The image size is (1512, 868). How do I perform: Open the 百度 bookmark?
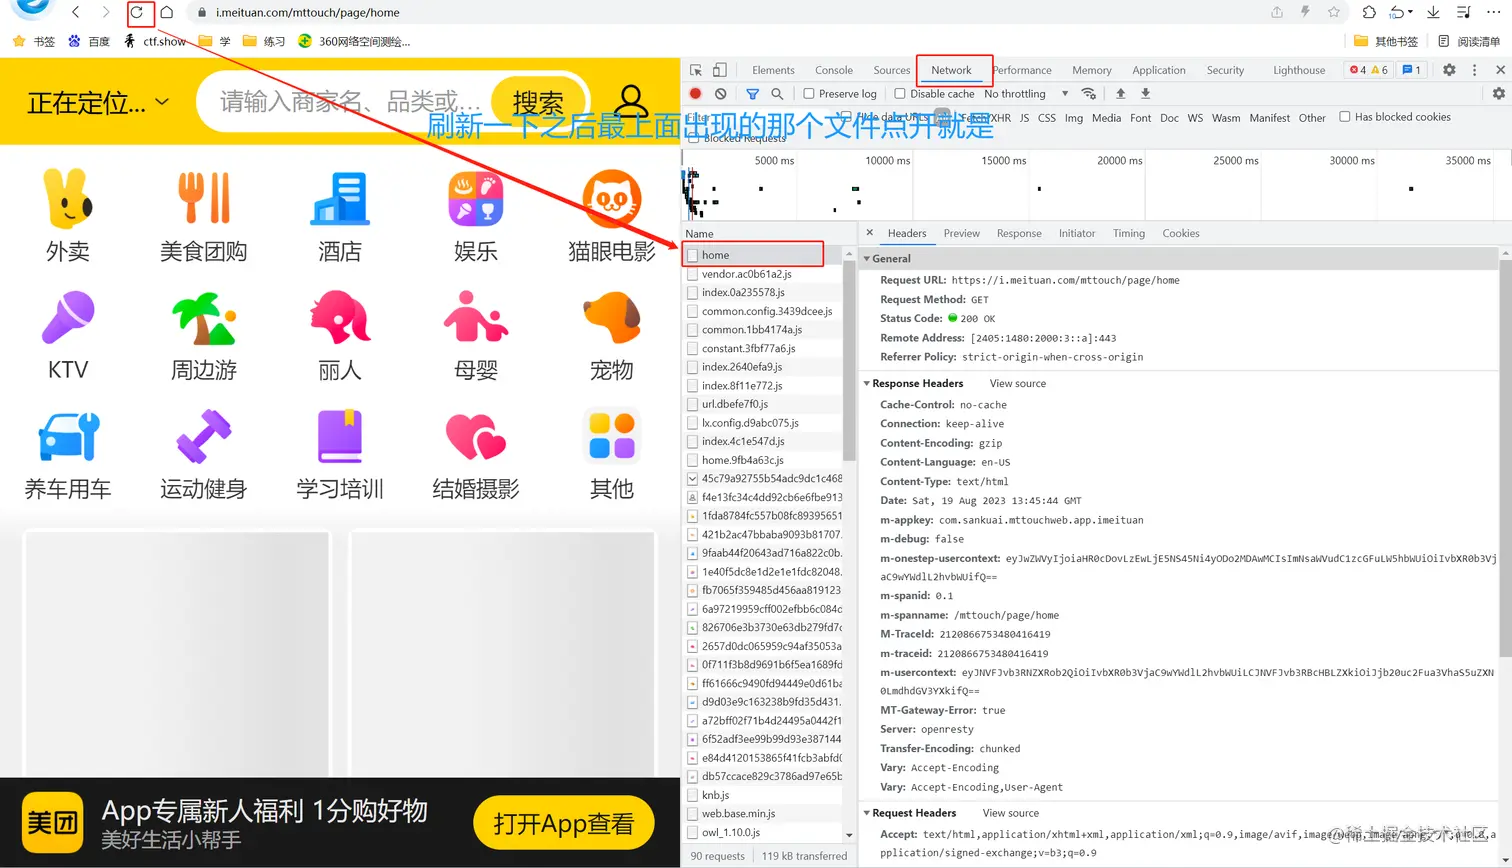[89, 41]
